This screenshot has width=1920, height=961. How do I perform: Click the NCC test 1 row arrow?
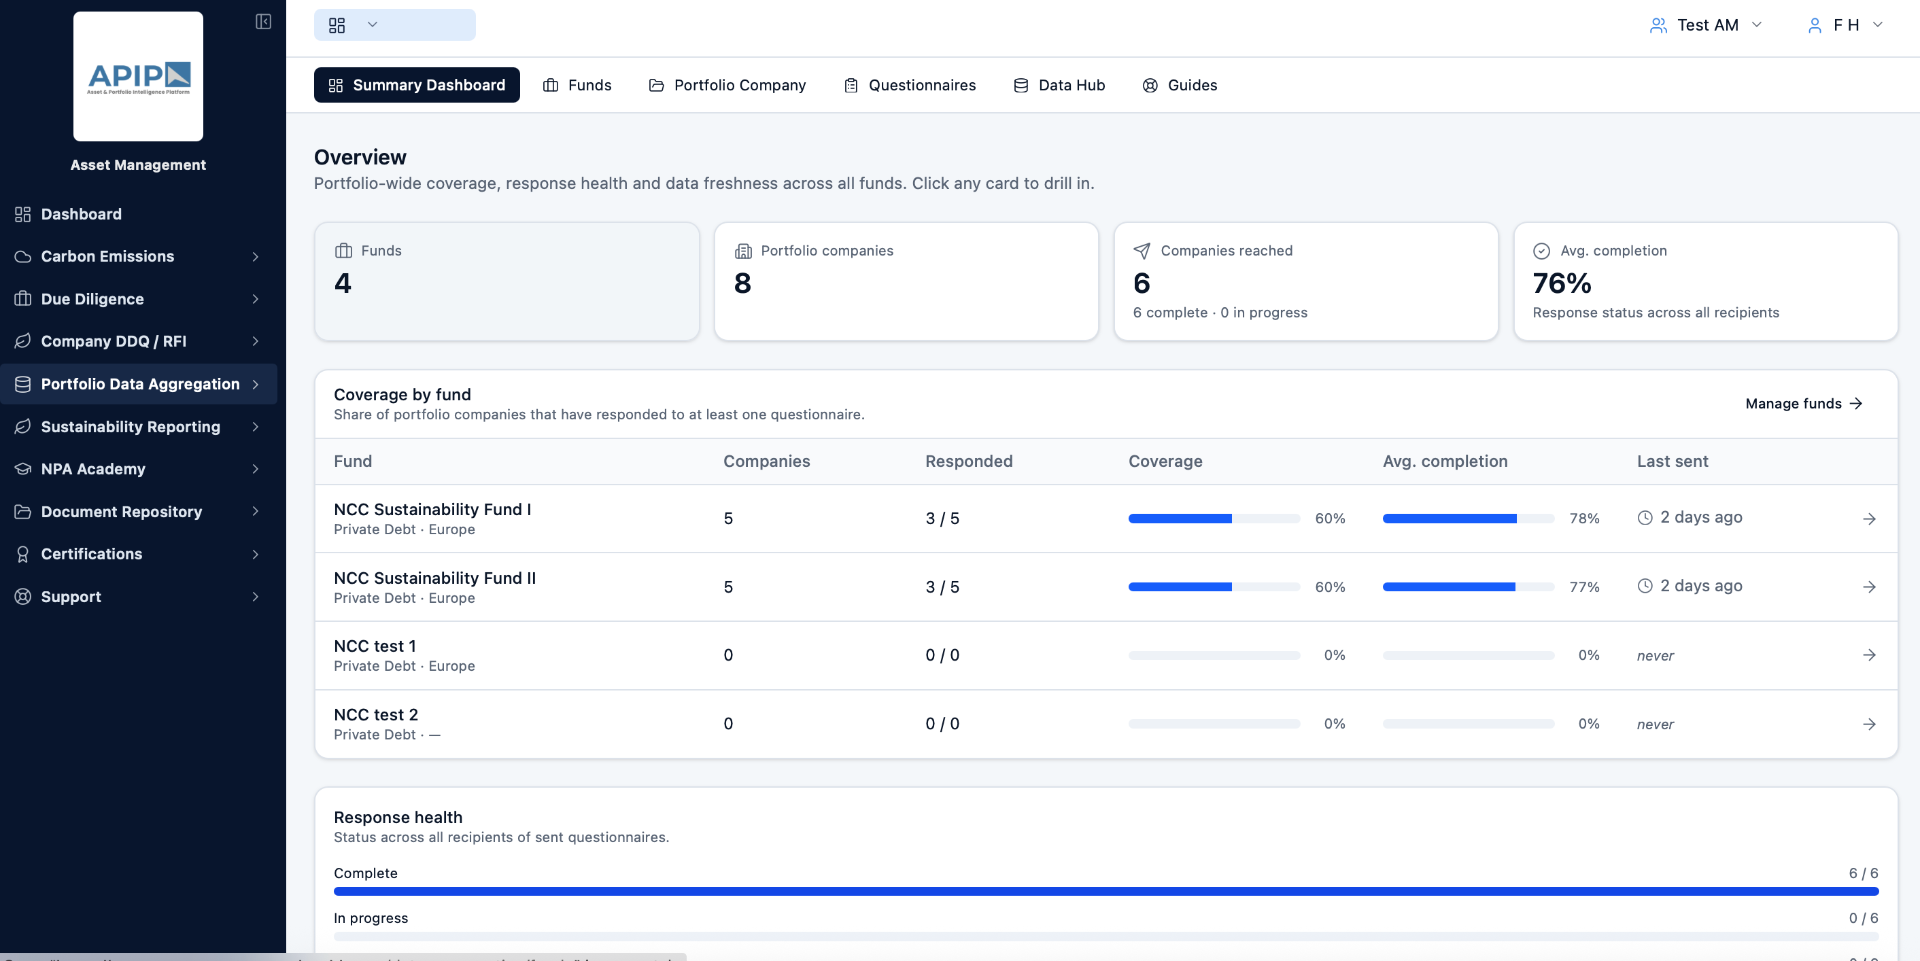point(1869,655)
